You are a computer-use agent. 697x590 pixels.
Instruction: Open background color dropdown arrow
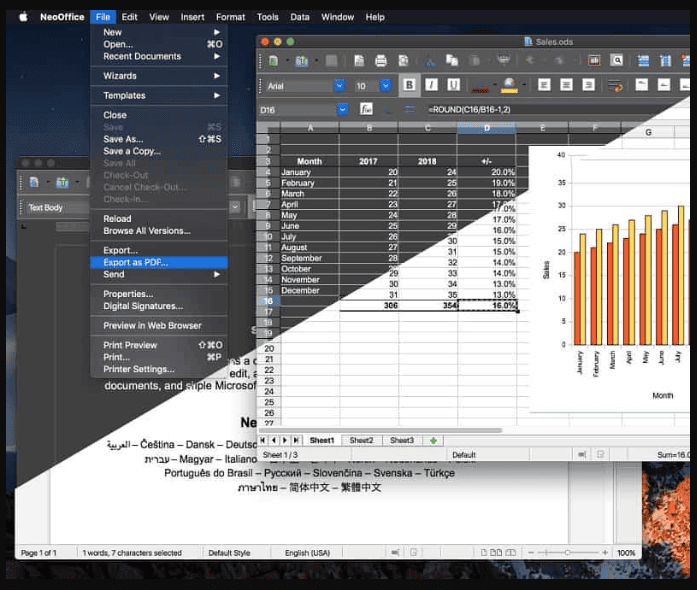524,84
